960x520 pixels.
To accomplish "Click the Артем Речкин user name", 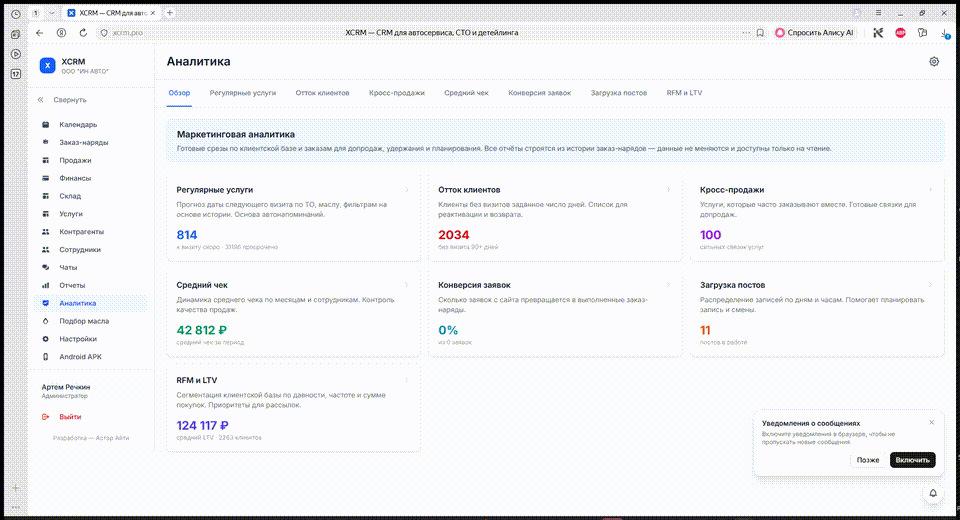I will tap(66, 387).
